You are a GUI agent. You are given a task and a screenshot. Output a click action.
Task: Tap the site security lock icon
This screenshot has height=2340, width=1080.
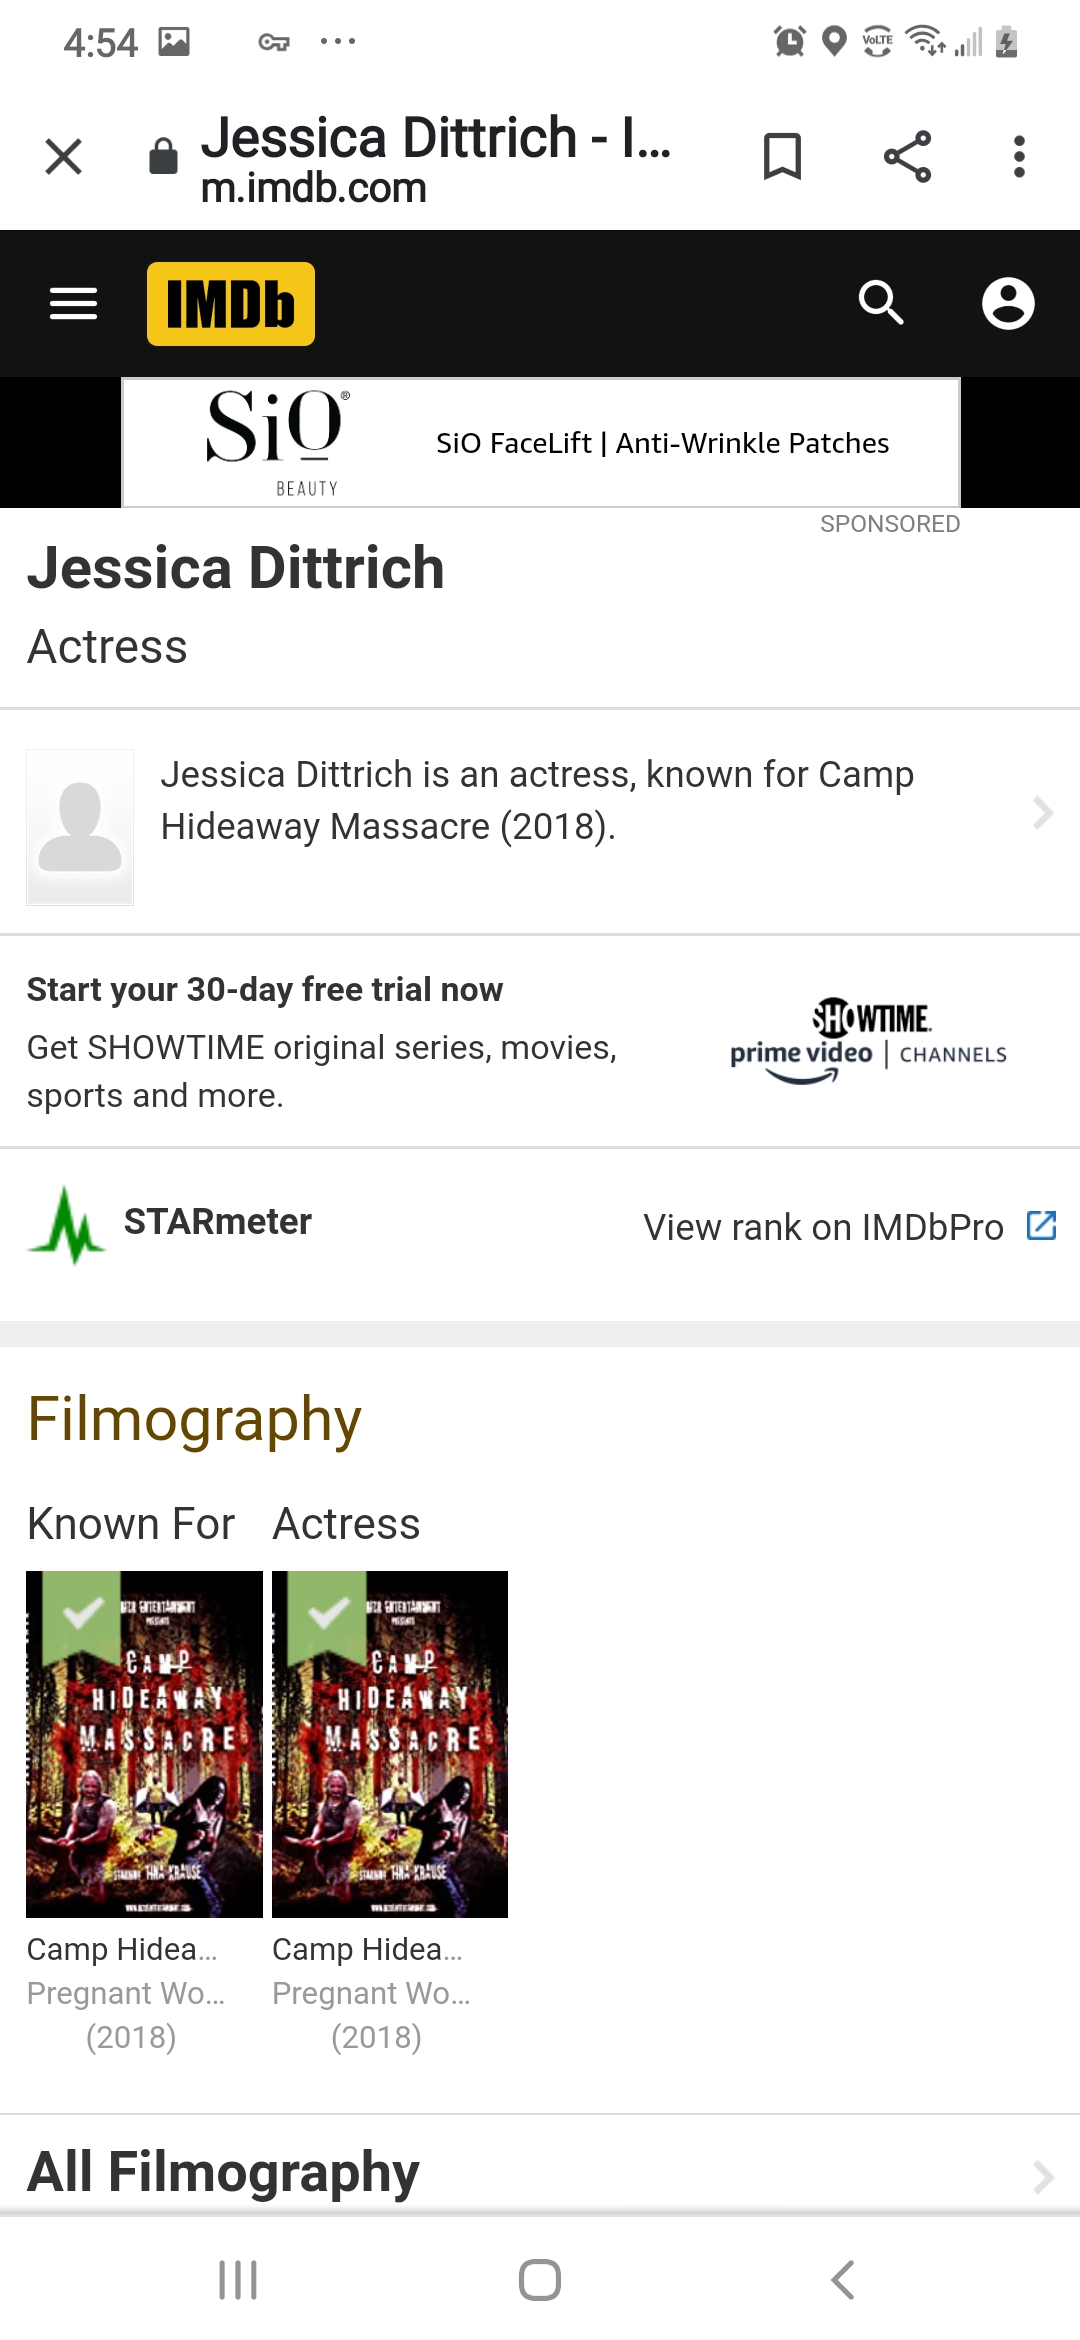163,157
